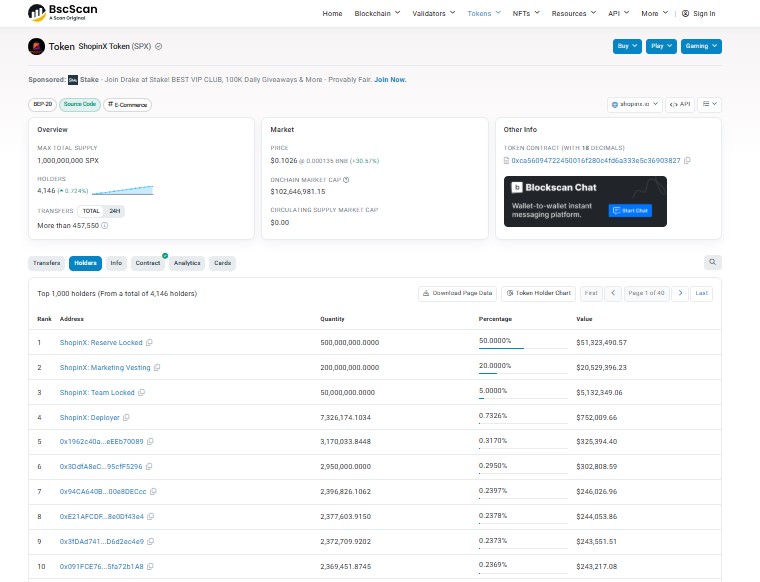760x582 pixels.
Task: Open ShopinX: Reserve Locked address
Action: [x=101, y=343]
